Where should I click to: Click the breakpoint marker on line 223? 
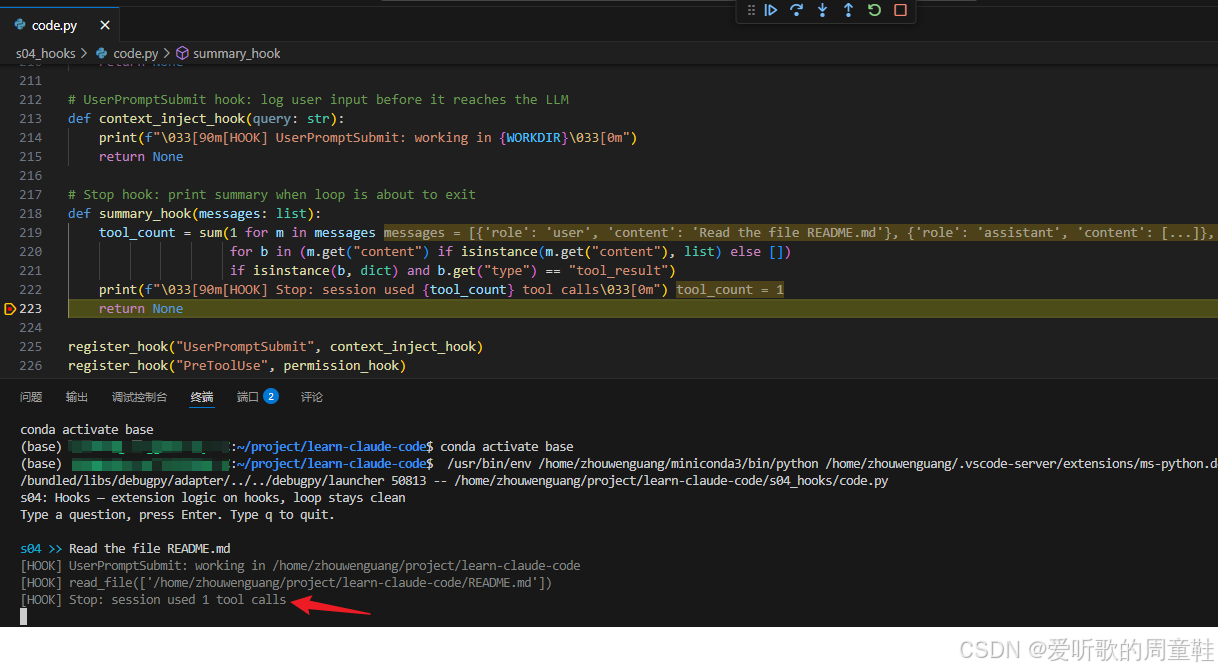pos(10,309)
